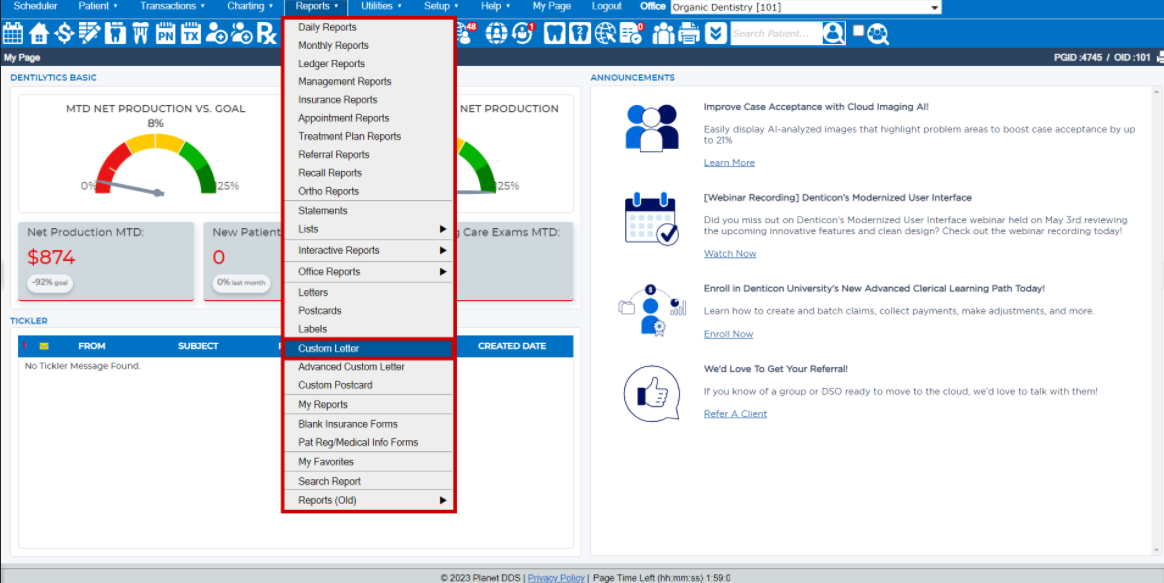Expand the Lists submenu
The image size is (1164, 583).
tap(368, 229)
